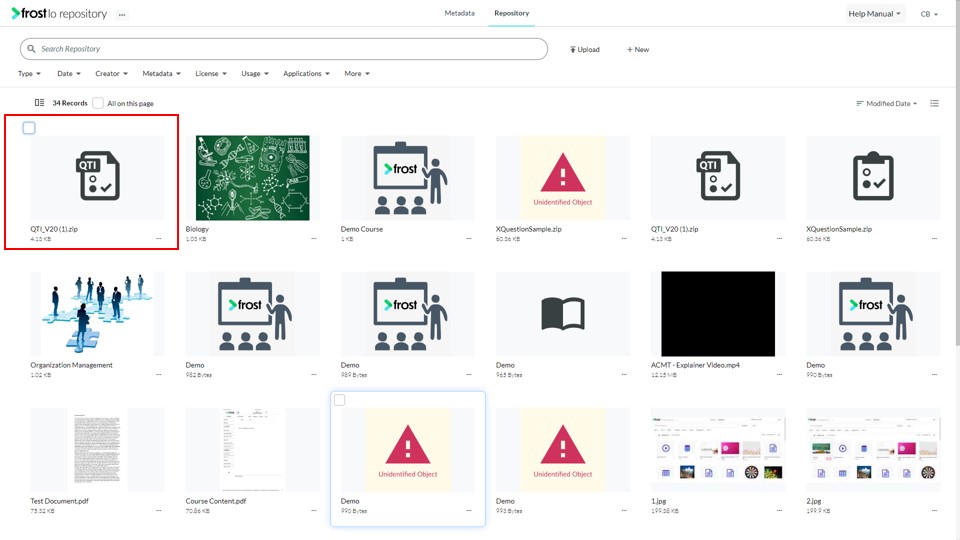Image resolution: width=960 pixels, height=540 pixels.
Task: Open more options for 2.jpg
Action: point(934,511)
